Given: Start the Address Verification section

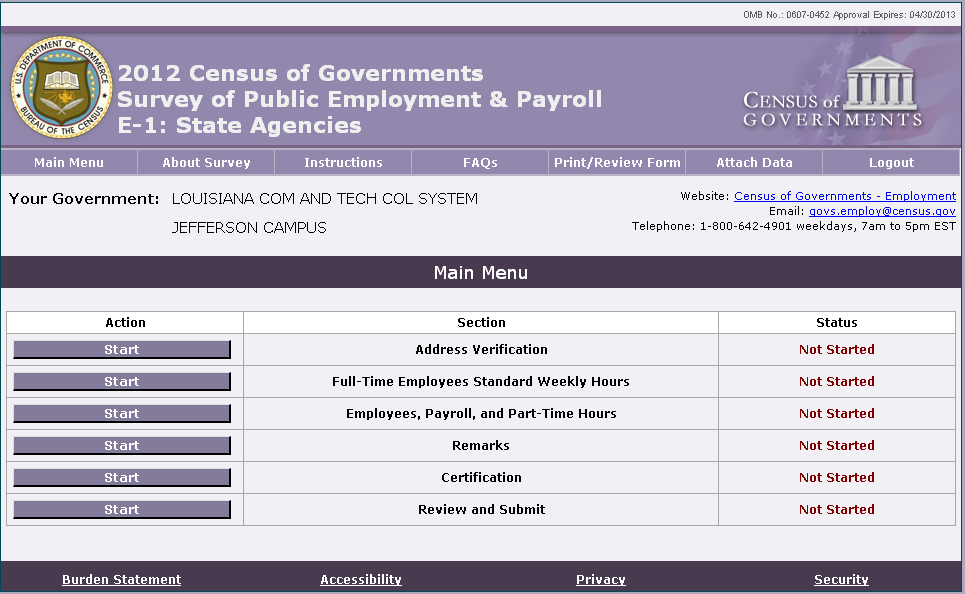Looking at the screenshot, I should click(122, 350).
